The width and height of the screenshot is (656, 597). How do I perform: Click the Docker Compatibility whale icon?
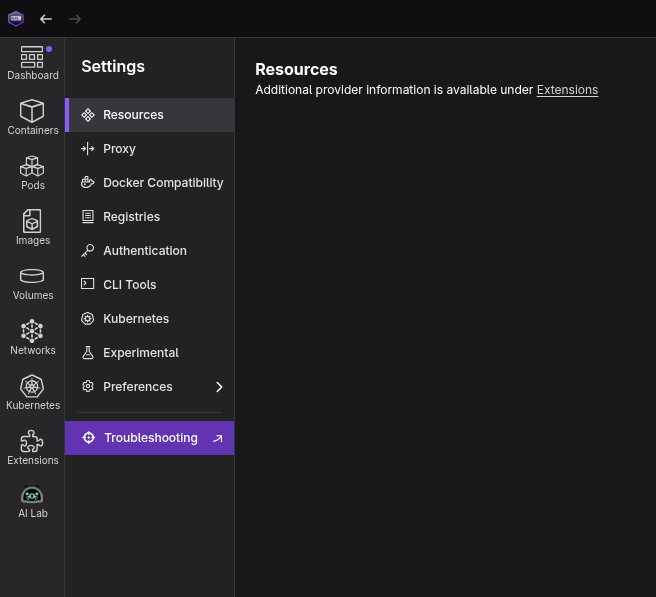[87, 182]
